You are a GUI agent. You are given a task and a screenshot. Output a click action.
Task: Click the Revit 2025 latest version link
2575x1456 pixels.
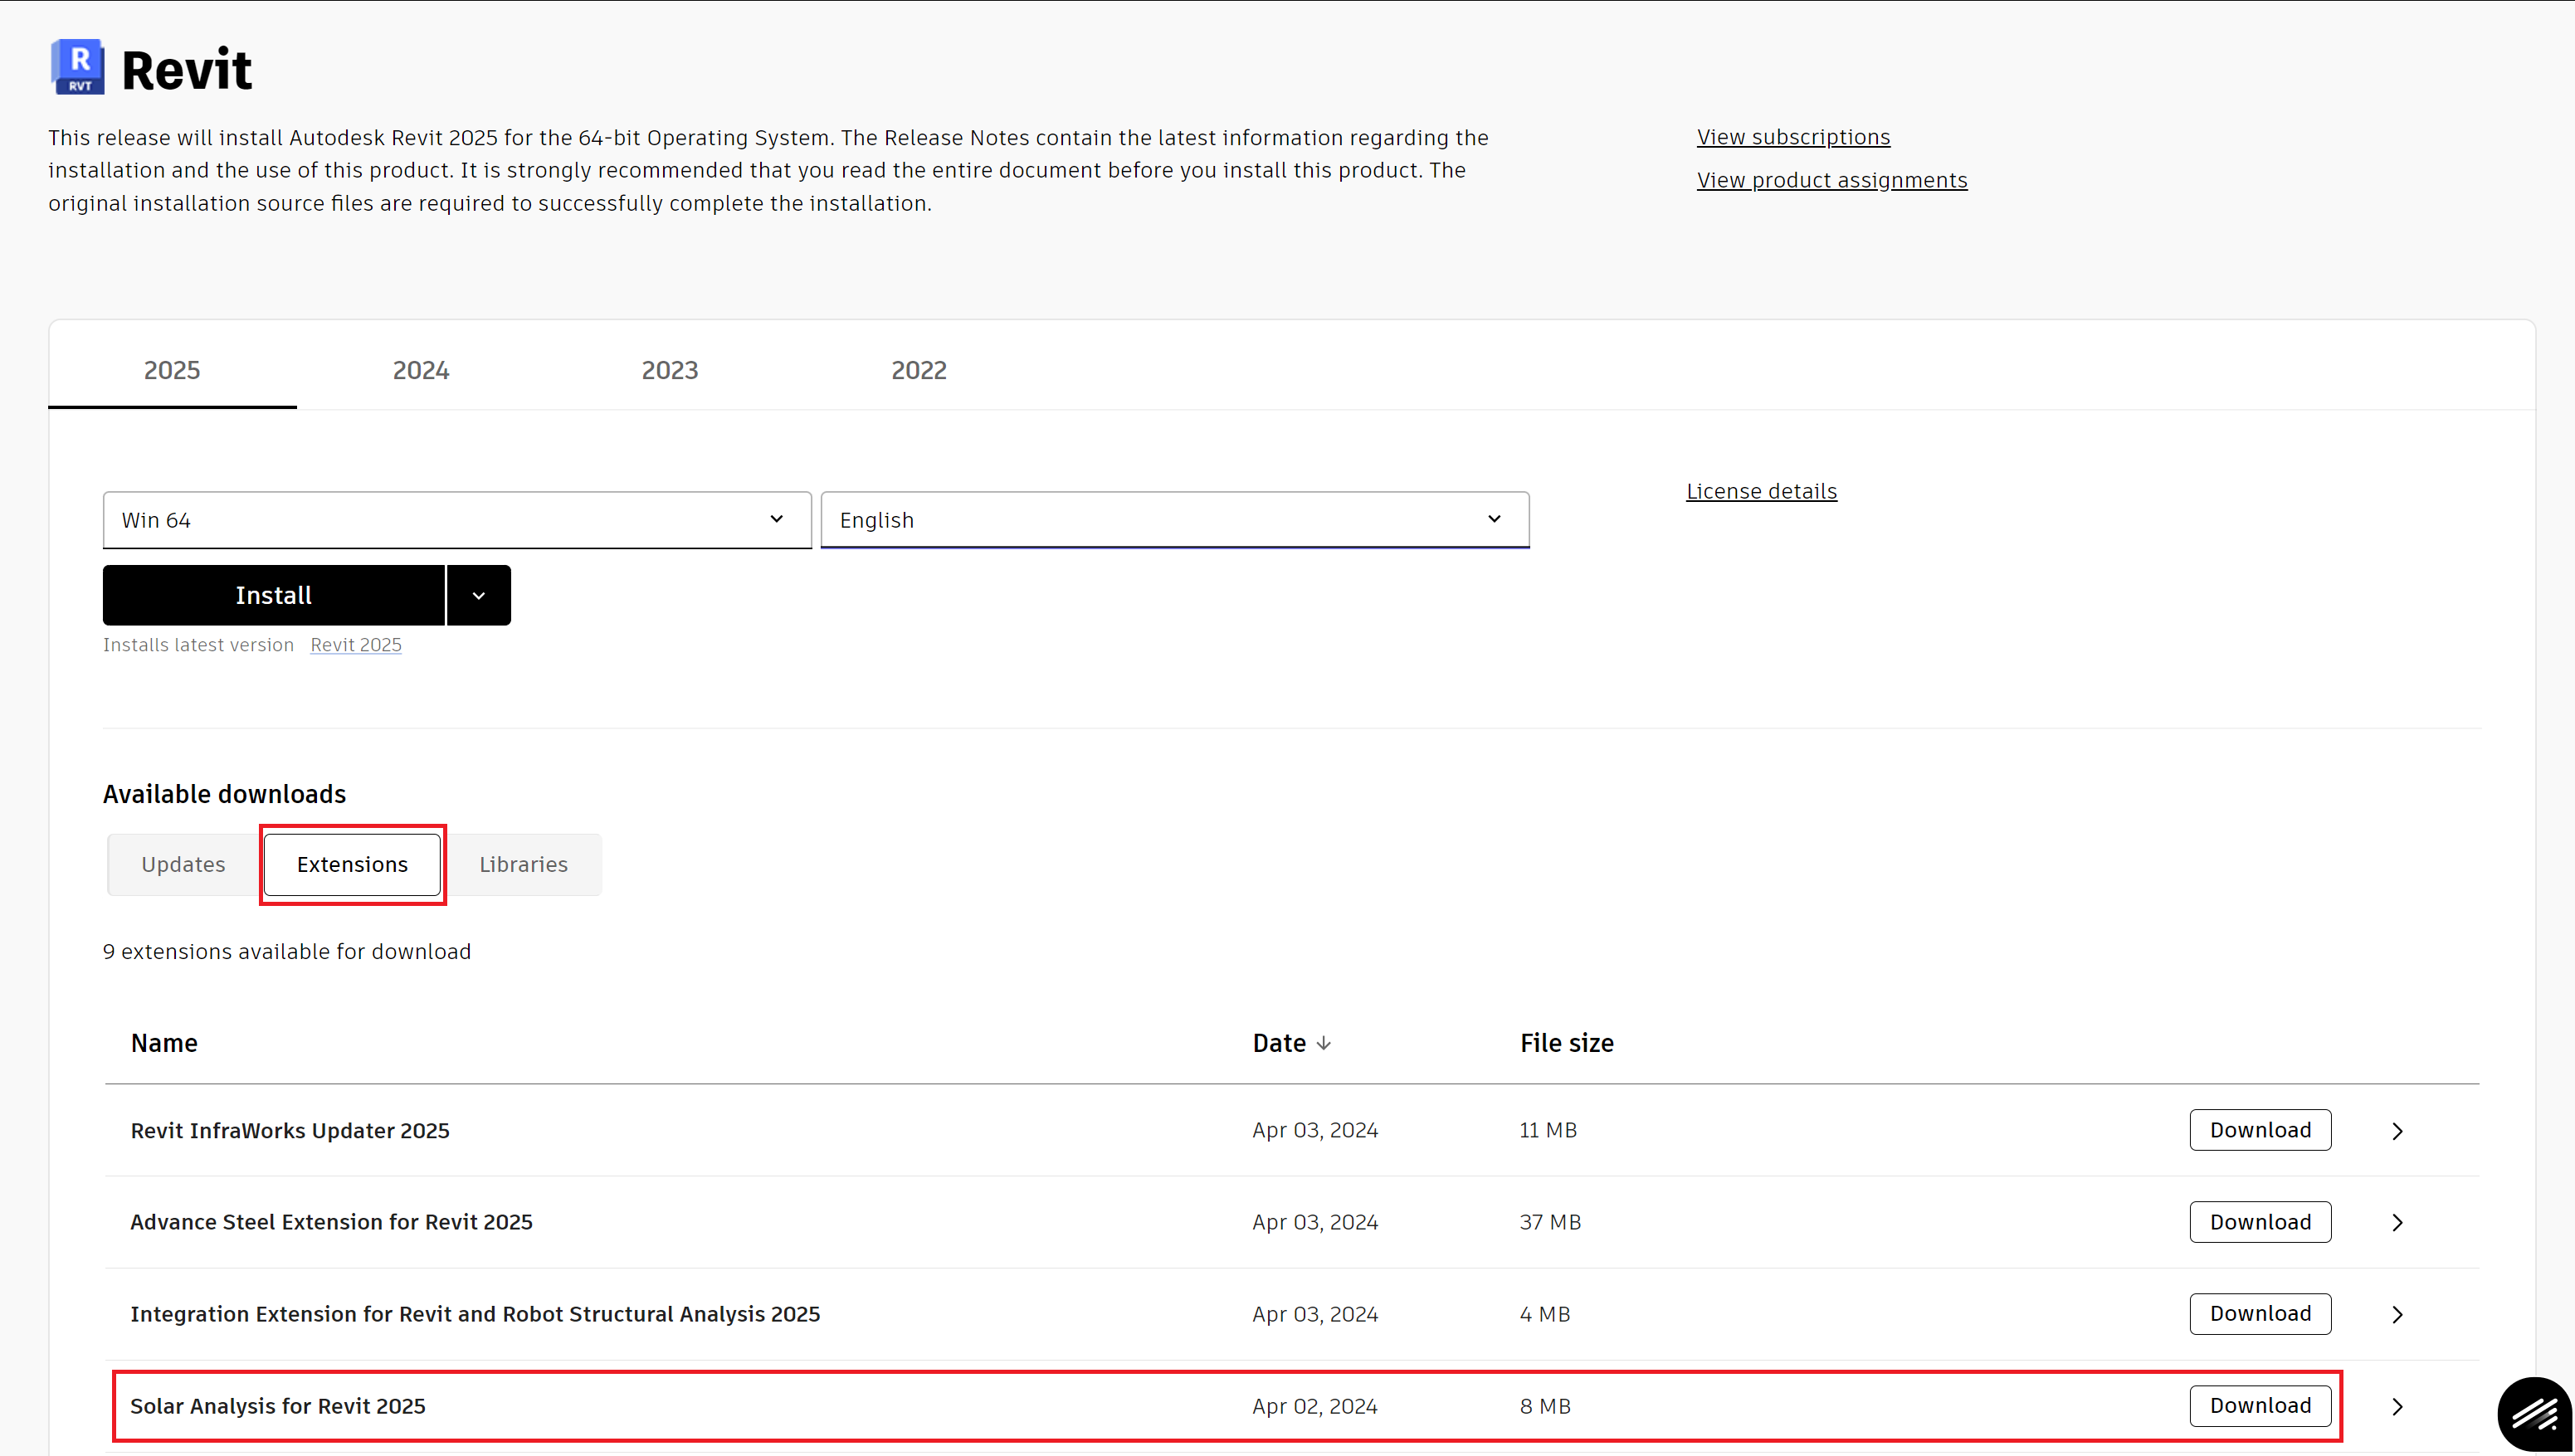coord(355,645)
